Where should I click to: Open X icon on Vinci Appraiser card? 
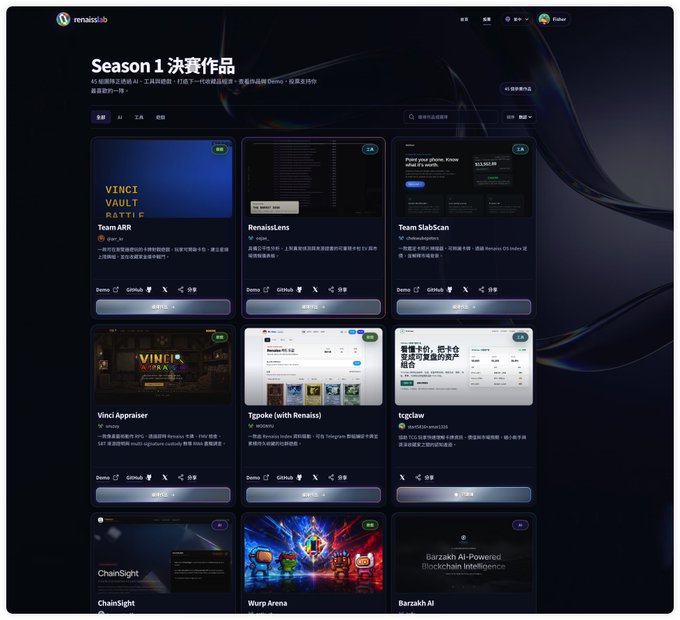tap(165, 477)
